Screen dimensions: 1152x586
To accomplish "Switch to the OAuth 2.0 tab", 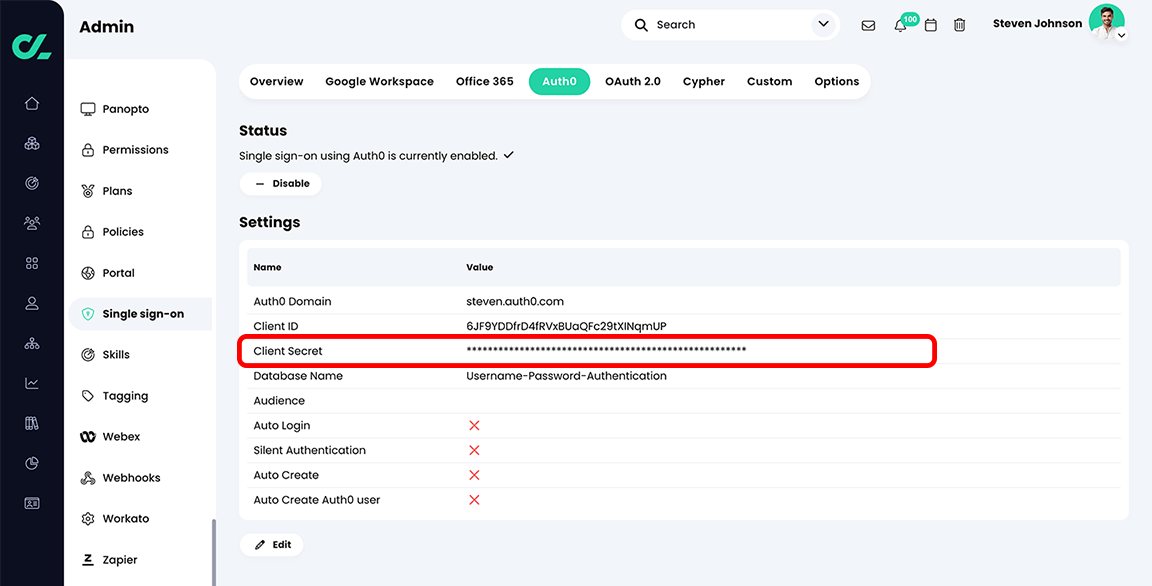I will (632, 81).
